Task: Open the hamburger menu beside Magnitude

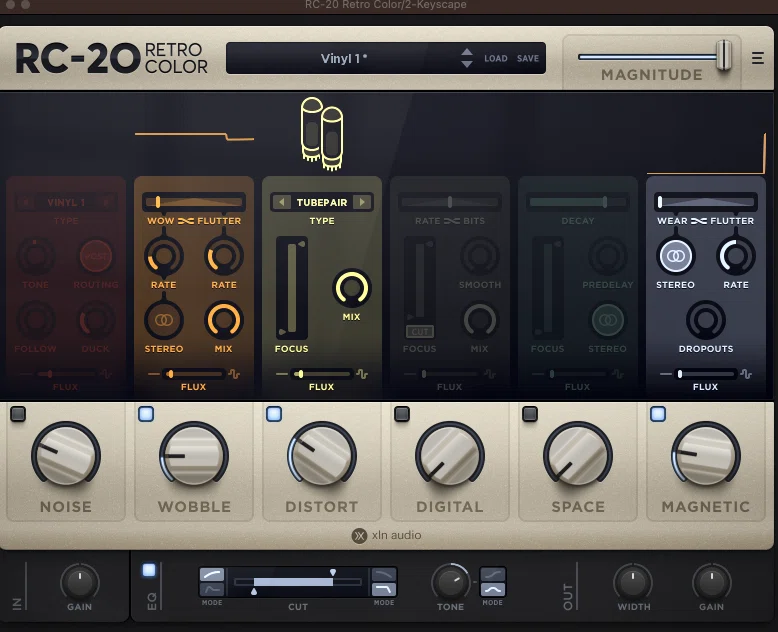Action: click(757, 58)
